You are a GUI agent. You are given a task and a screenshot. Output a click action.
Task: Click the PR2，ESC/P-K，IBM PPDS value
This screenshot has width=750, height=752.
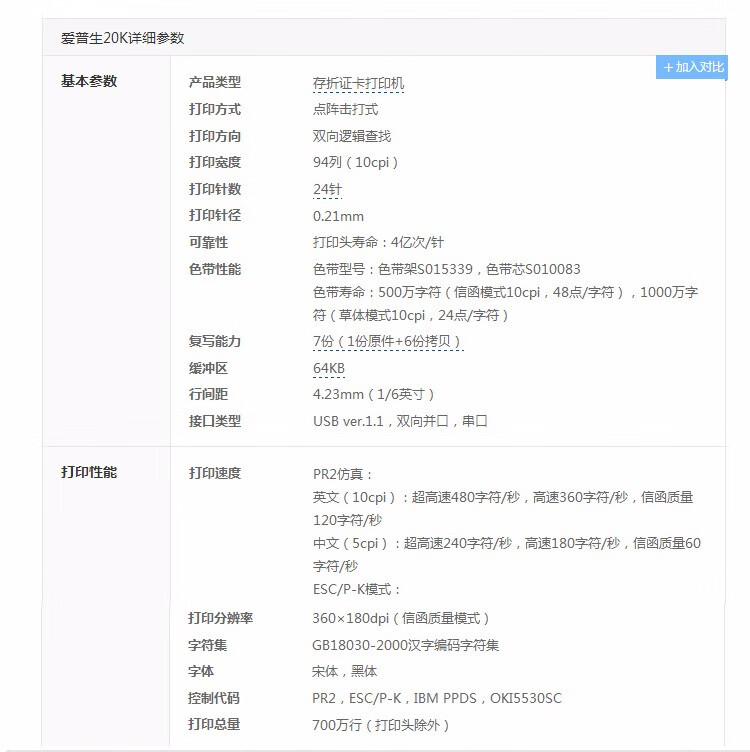pyautogui.click(x=437, y=698)
